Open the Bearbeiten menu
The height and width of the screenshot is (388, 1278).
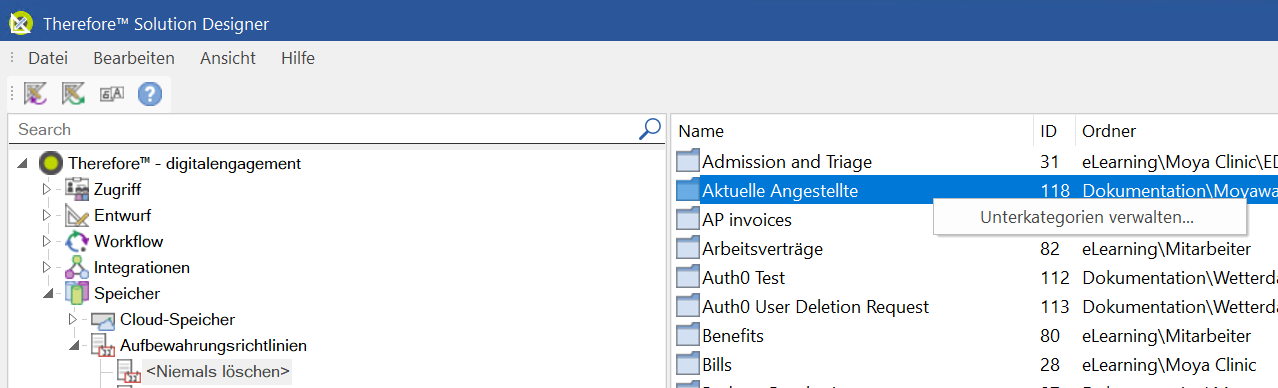134,58
